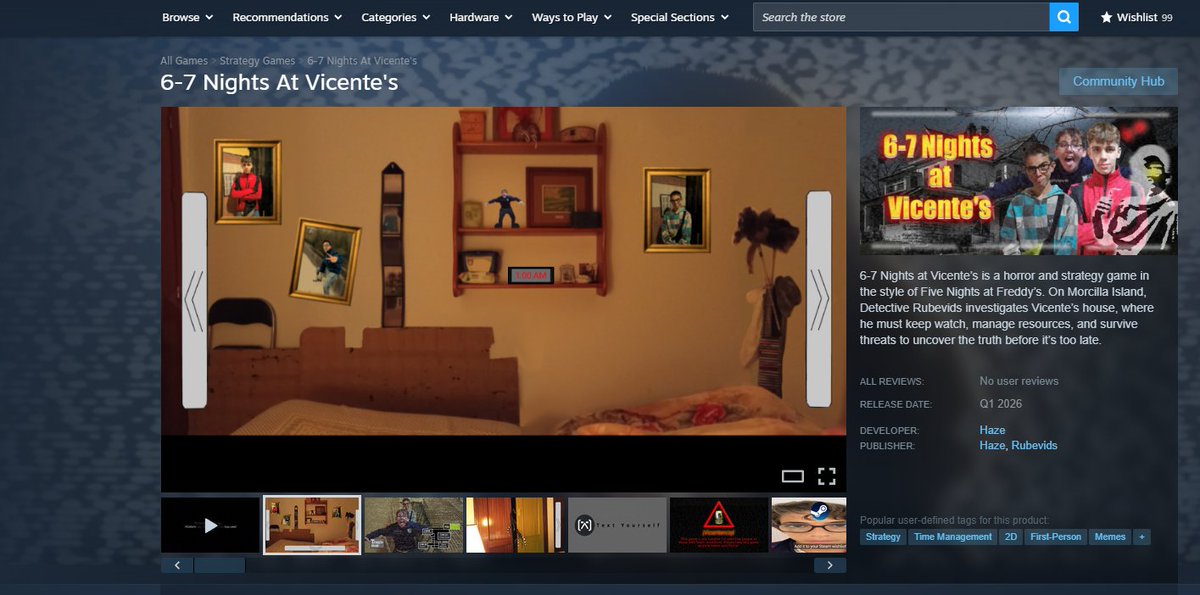Image resolution: width=1200 pixels, height=595 pixels.
Task: Click the 6-7 Nights At Vicente's breadcrumb
Action: pyautogui.click(x=362, y=61)
